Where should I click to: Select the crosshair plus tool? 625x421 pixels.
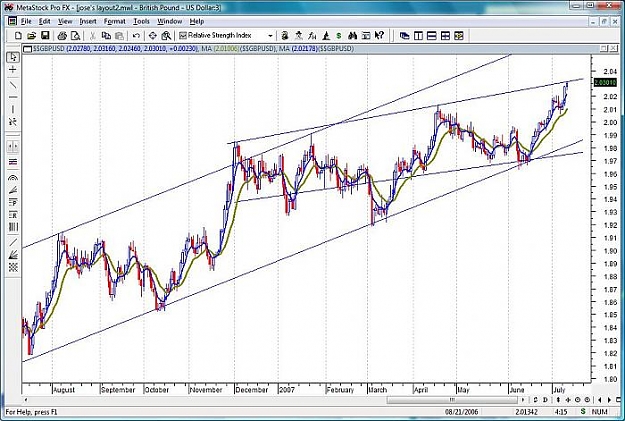(13, 70)
